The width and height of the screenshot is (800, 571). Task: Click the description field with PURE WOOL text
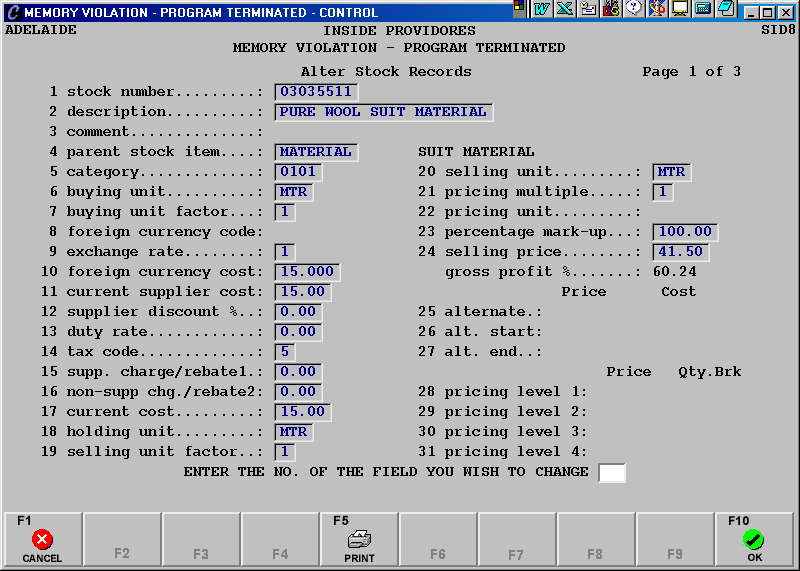[x=384, y=112]
